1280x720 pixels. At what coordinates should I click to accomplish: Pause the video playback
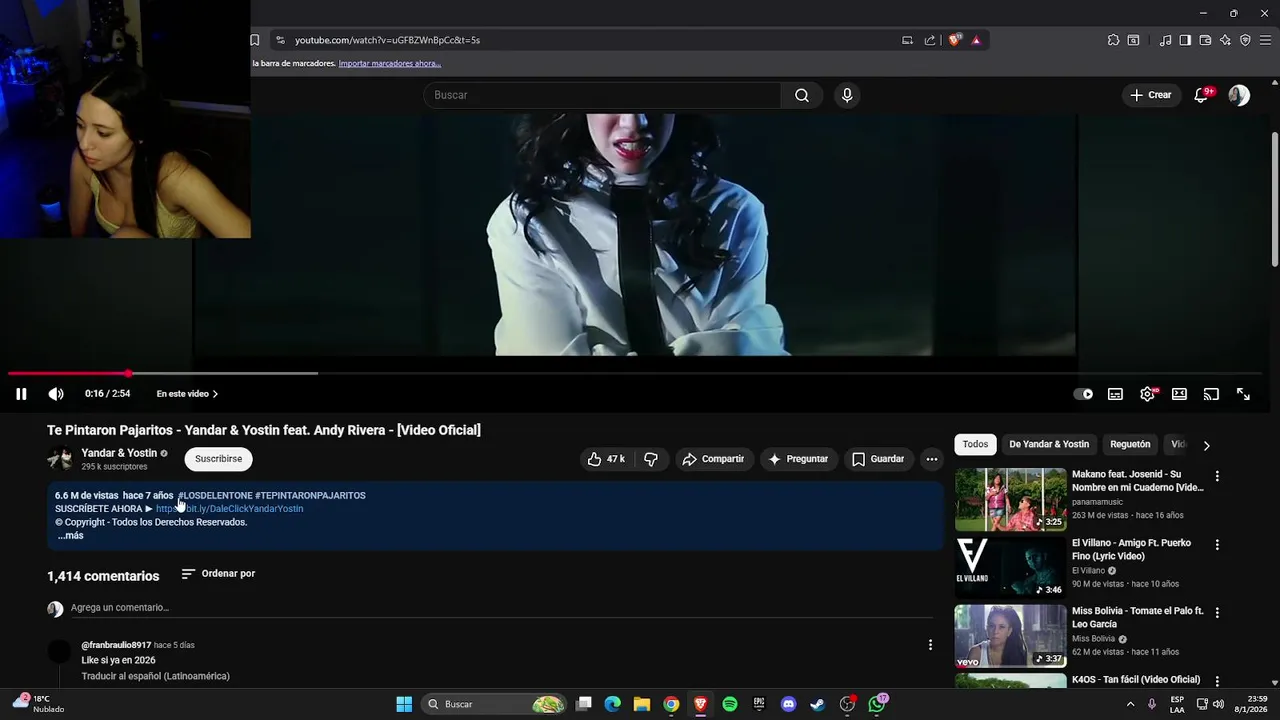(21, 394)
